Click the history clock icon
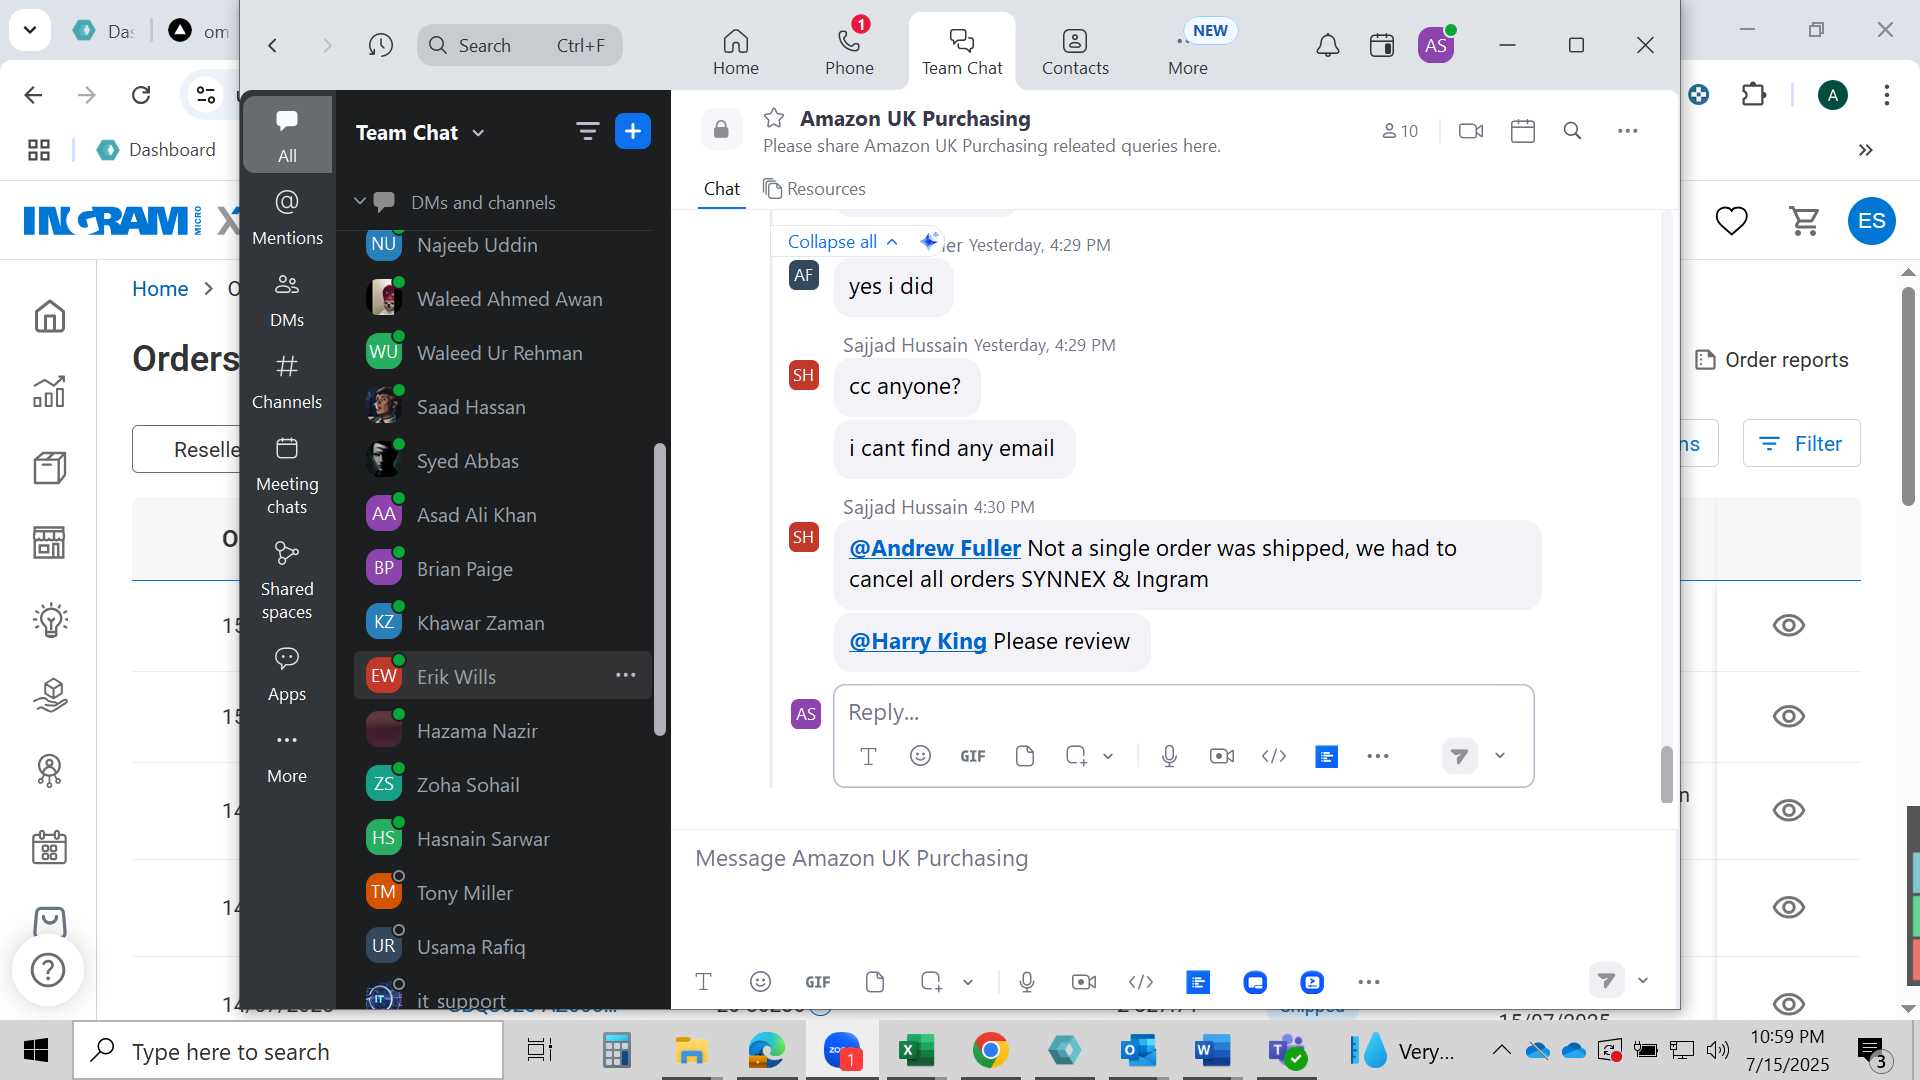The height and width of the screenshot is (1080, 1920). [380, 45]
